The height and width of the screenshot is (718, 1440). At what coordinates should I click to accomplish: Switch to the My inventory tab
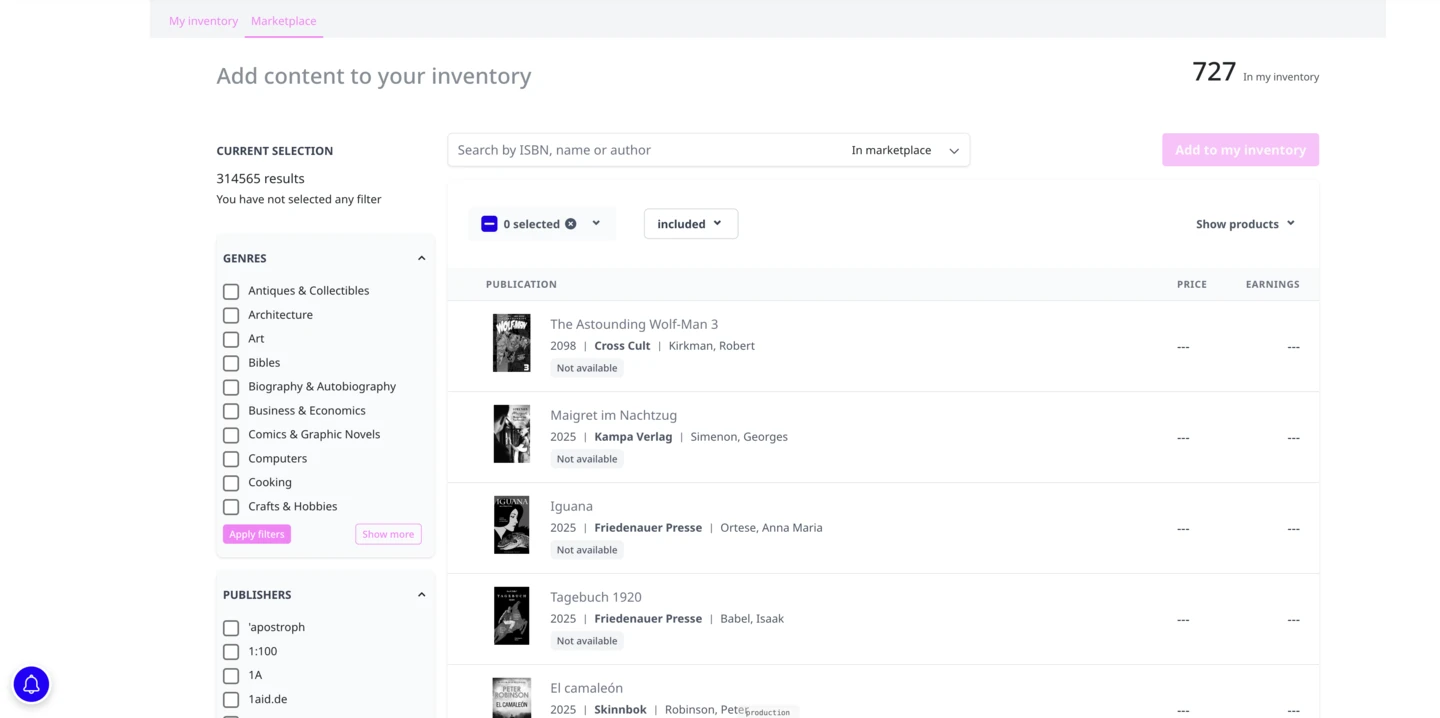click(203, 21)
